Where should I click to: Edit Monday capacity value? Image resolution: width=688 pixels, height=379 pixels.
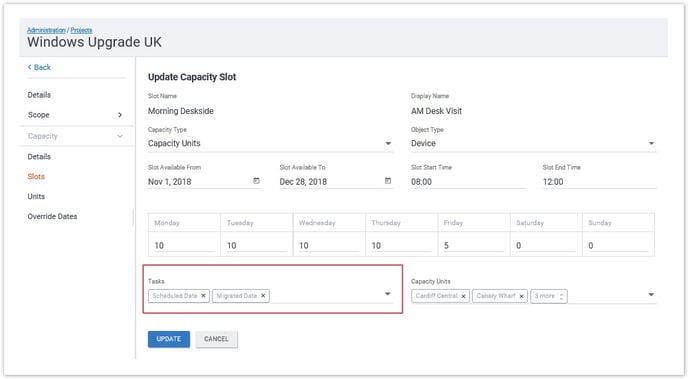pos(184,246)
